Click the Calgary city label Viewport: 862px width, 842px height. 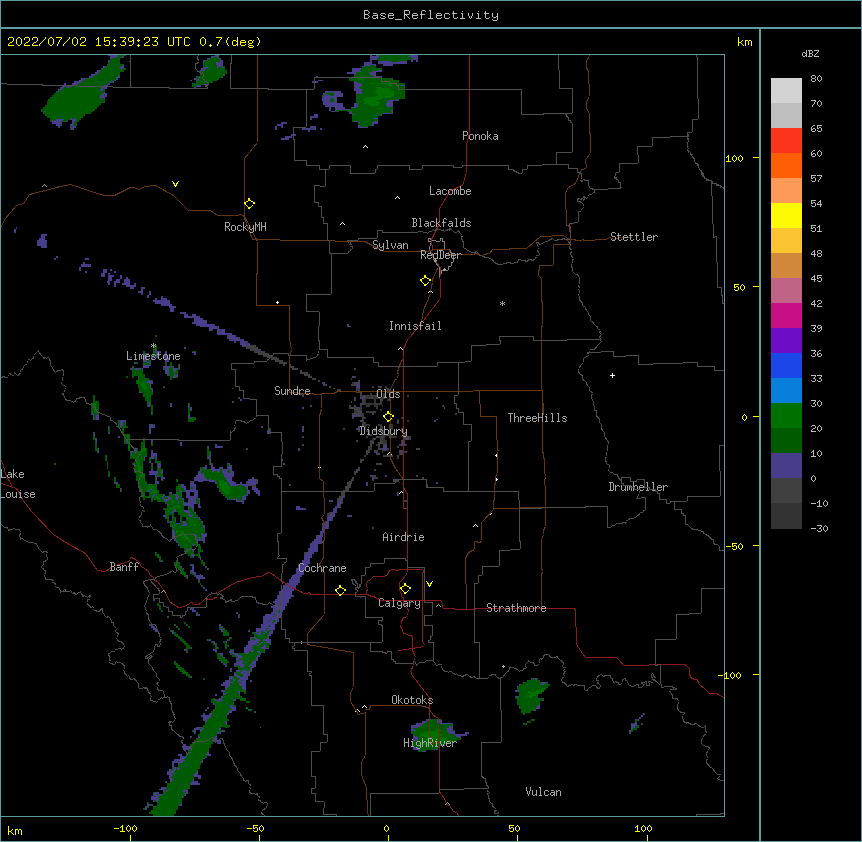point(399,603)
